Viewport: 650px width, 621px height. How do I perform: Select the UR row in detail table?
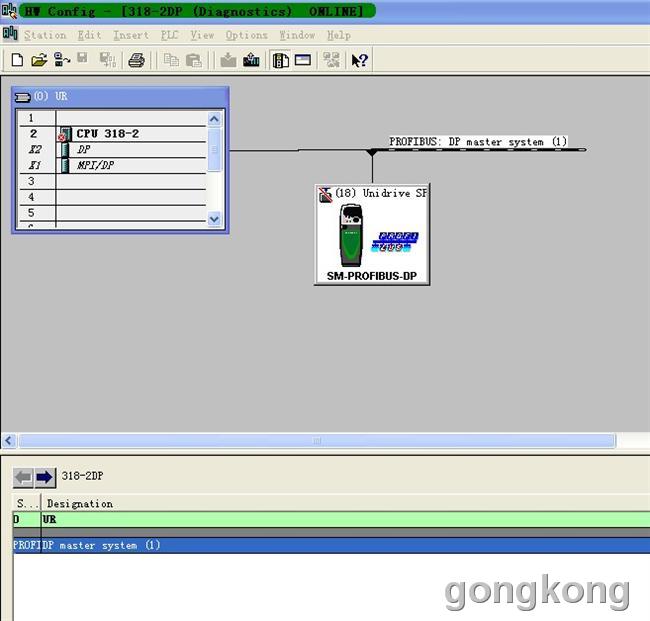coord(331,519)
